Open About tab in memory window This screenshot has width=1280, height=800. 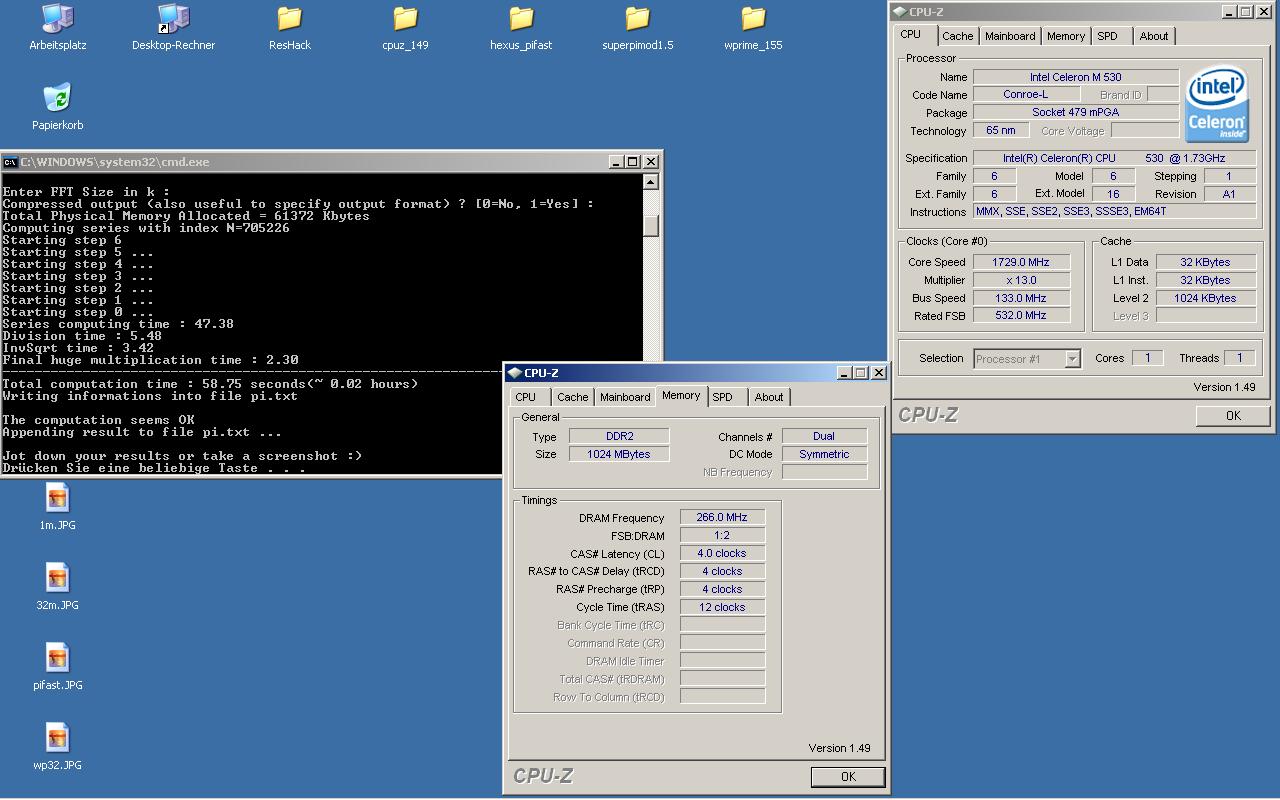point(769,397)
